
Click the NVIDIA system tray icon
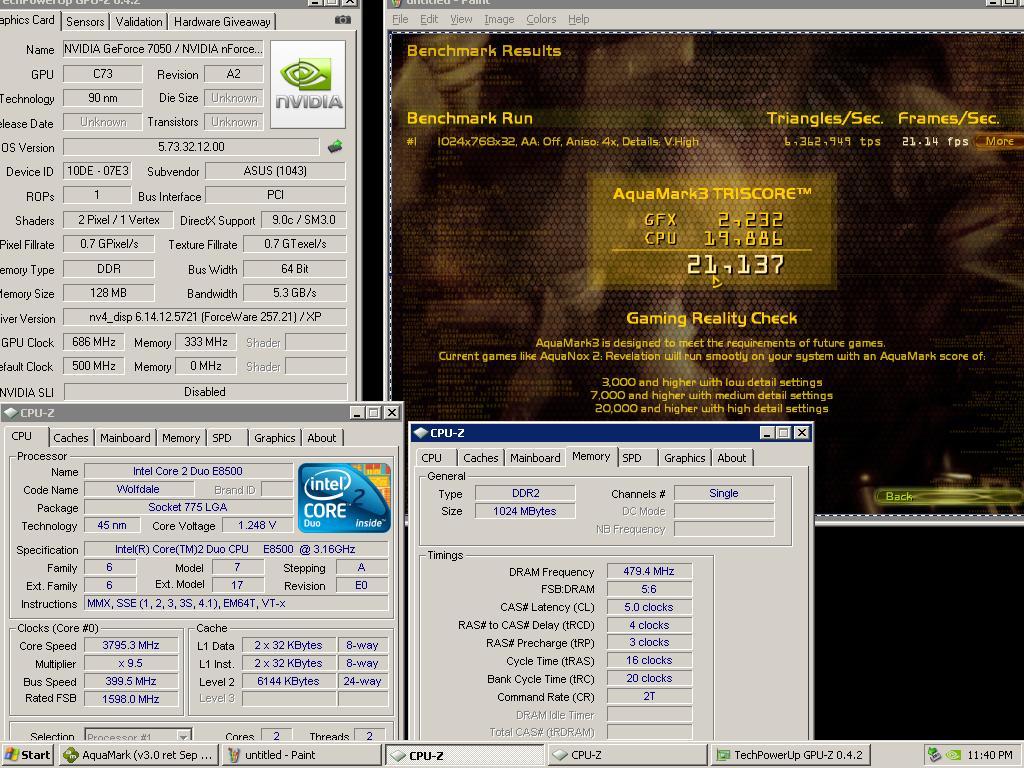[x=953, y=755]
